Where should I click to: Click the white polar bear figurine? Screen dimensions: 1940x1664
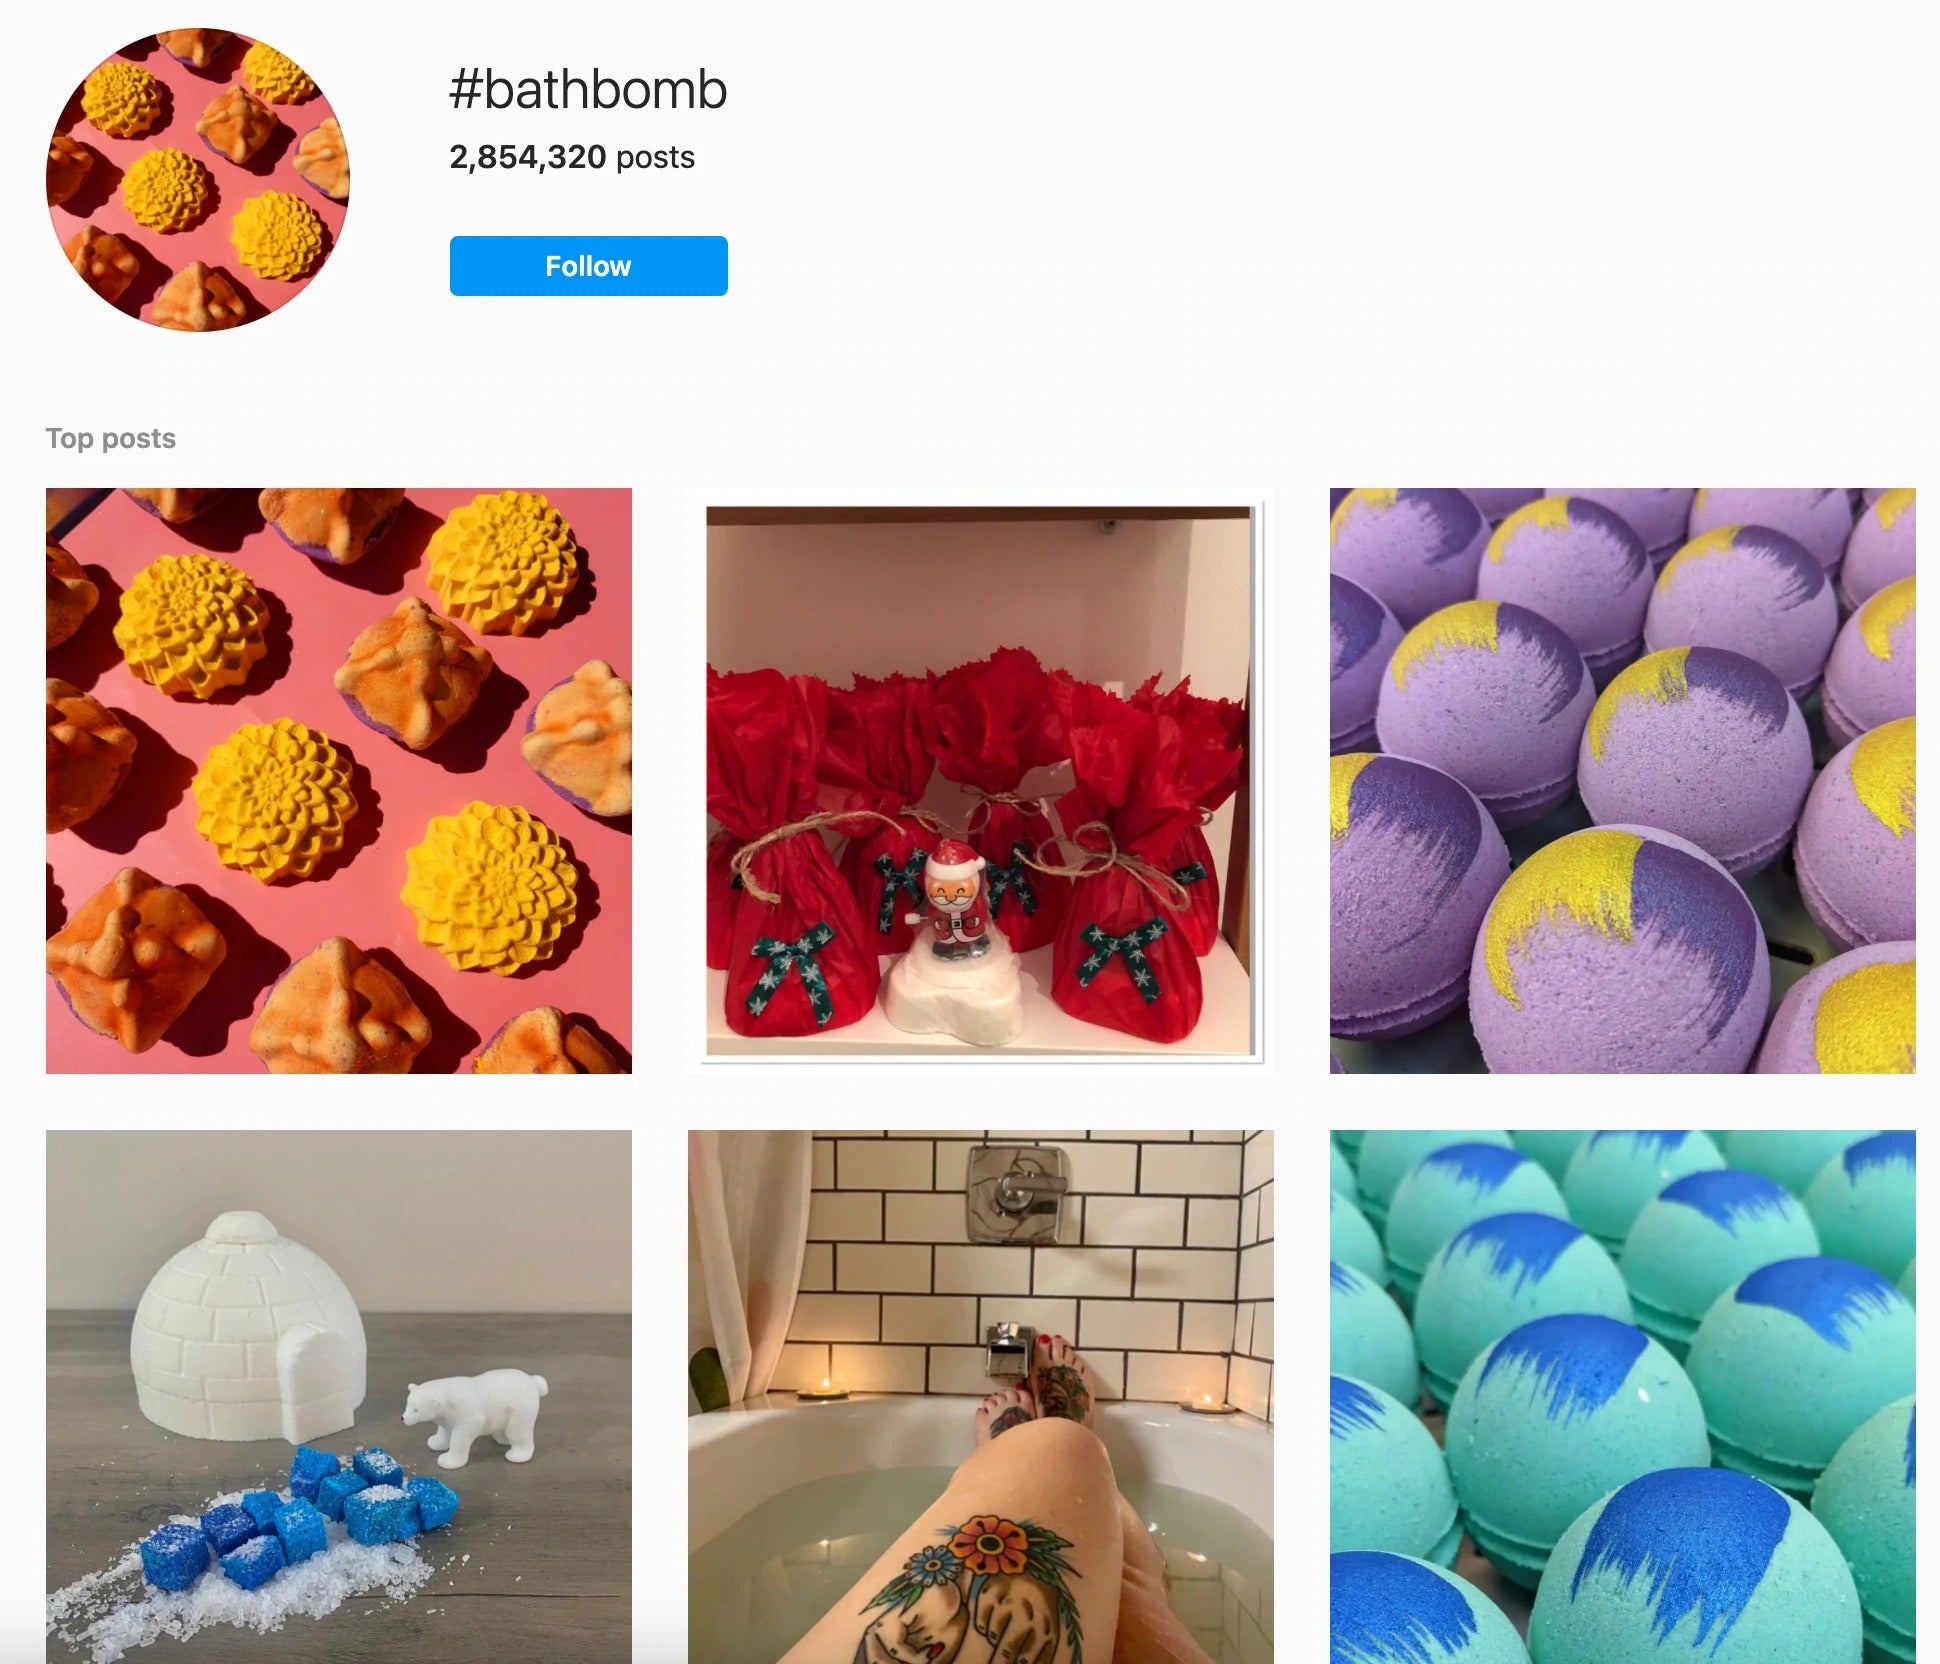(x=477, y=1415)
